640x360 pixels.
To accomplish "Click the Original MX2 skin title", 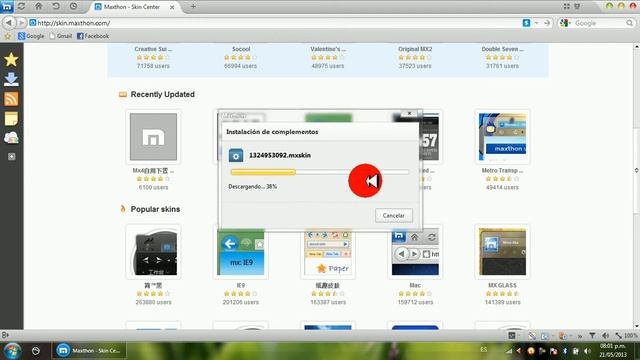I will pyautogui.click(x=415, y=49).
